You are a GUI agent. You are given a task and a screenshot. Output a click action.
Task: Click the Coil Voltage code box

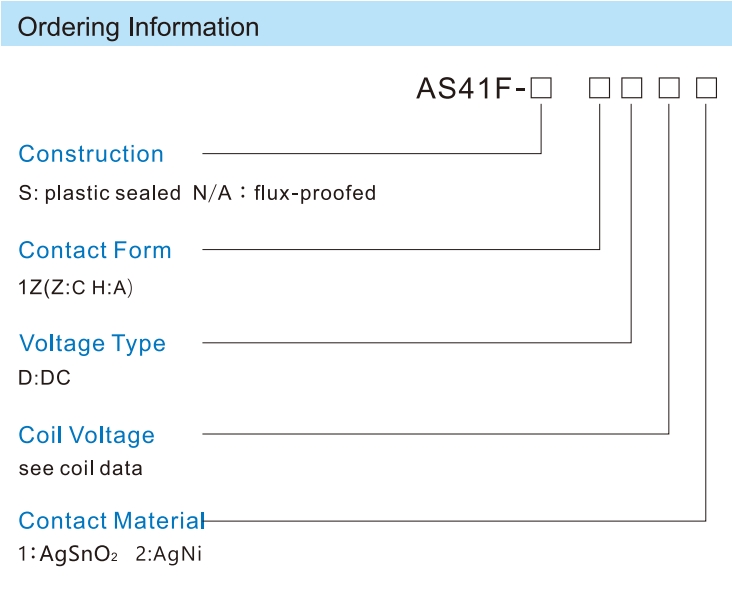coord(669,88)
